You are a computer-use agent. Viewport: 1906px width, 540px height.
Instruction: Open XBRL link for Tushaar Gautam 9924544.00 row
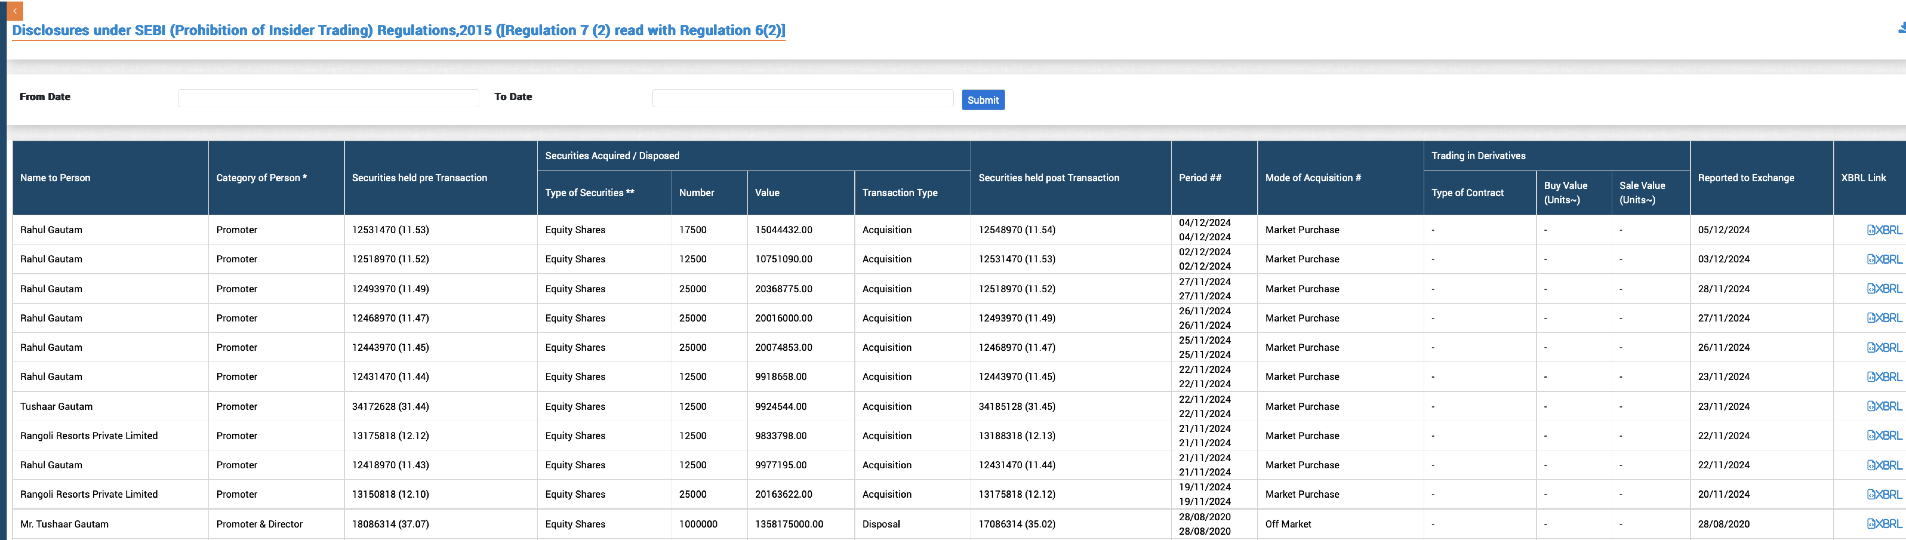pos(1884,407)
